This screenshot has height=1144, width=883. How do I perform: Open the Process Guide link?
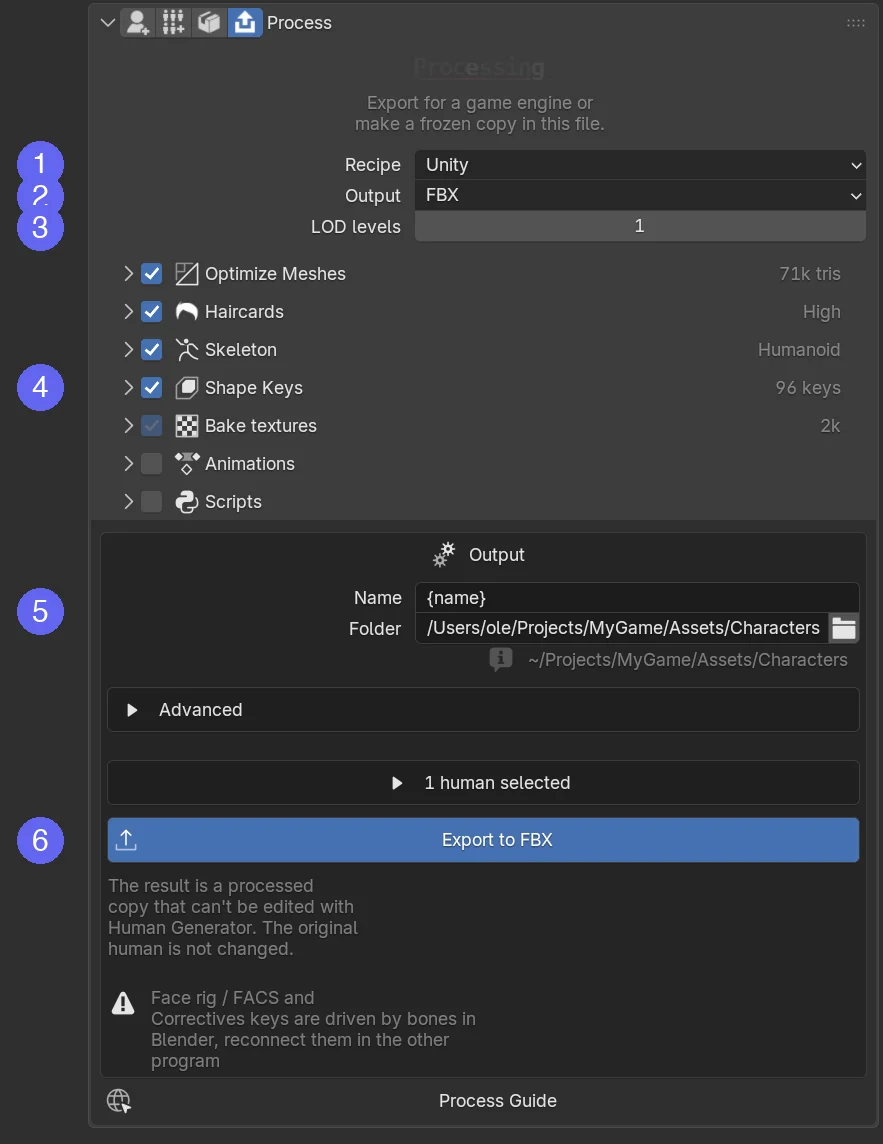[498, 1101]
